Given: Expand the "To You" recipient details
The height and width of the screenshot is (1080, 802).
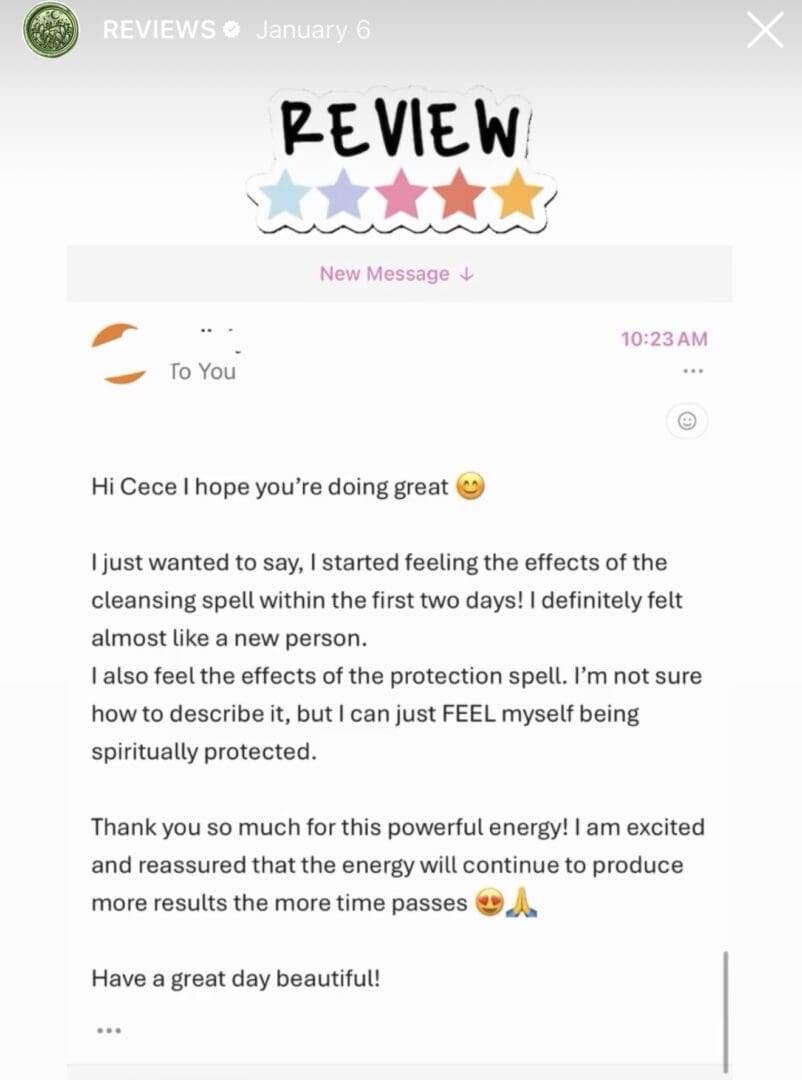Looking at the screenshot, I should coord(202,371).
